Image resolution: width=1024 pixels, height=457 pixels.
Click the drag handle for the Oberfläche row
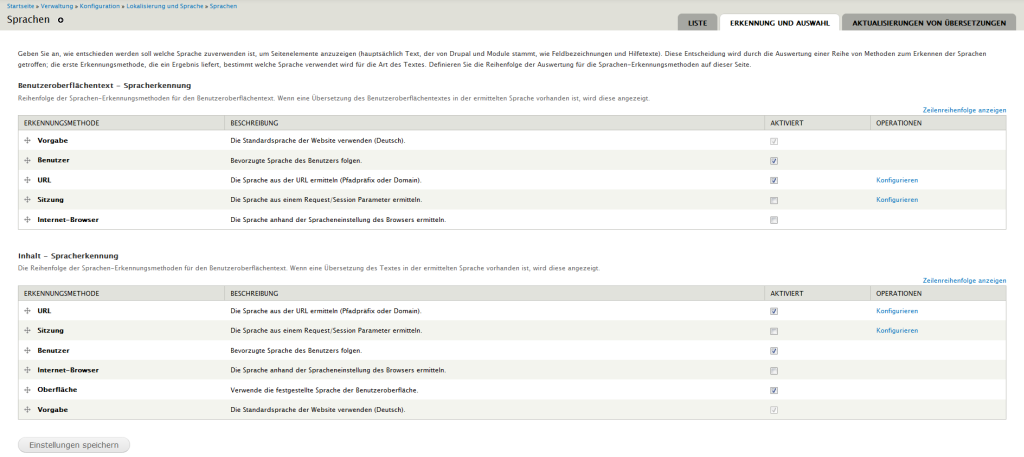click(x=27, y=389)
